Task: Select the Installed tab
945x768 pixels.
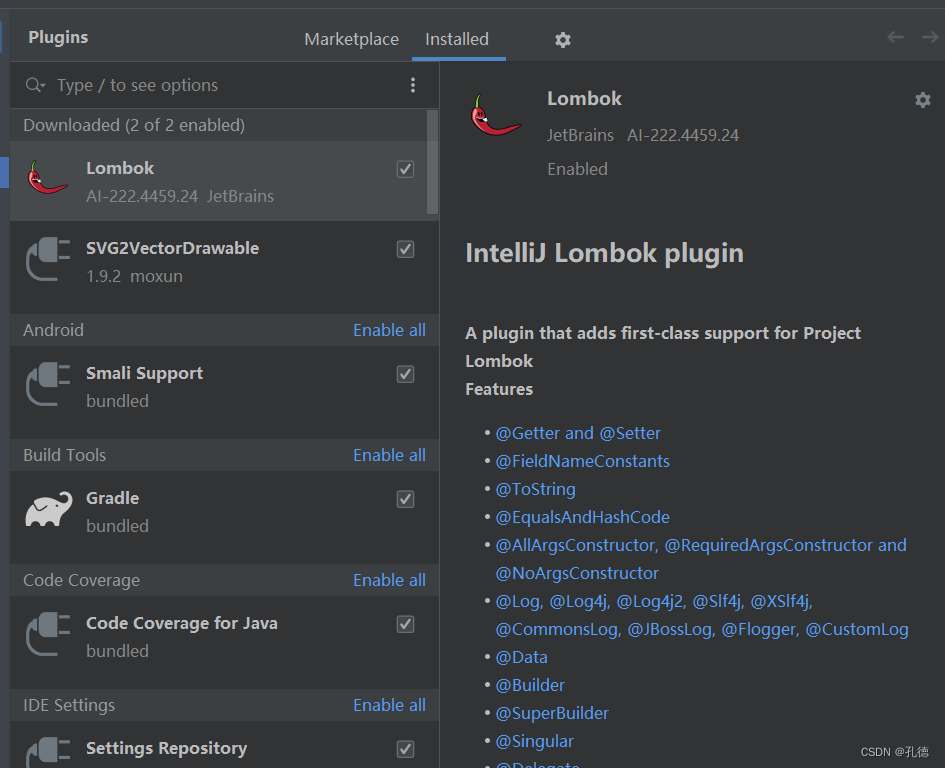Action: click(x=457, y=39)
